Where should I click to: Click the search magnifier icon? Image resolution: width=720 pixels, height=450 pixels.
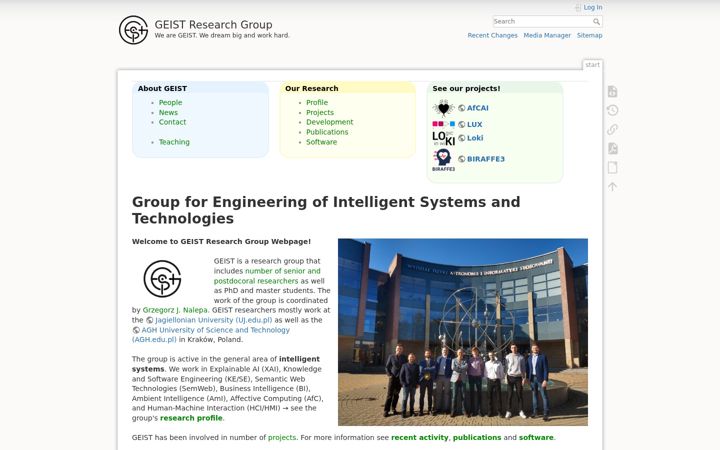(596, 22)
